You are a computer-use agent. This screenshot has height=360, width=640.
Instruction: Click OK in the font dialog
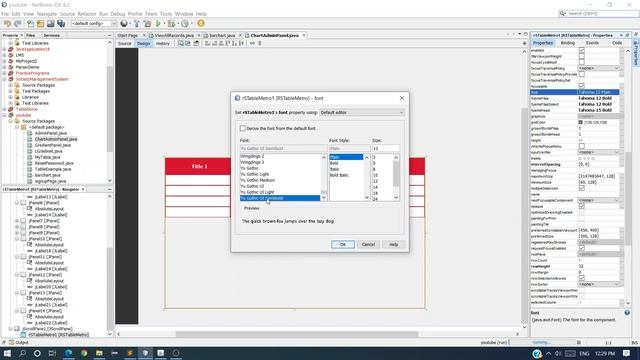click(x=342, y=244)
